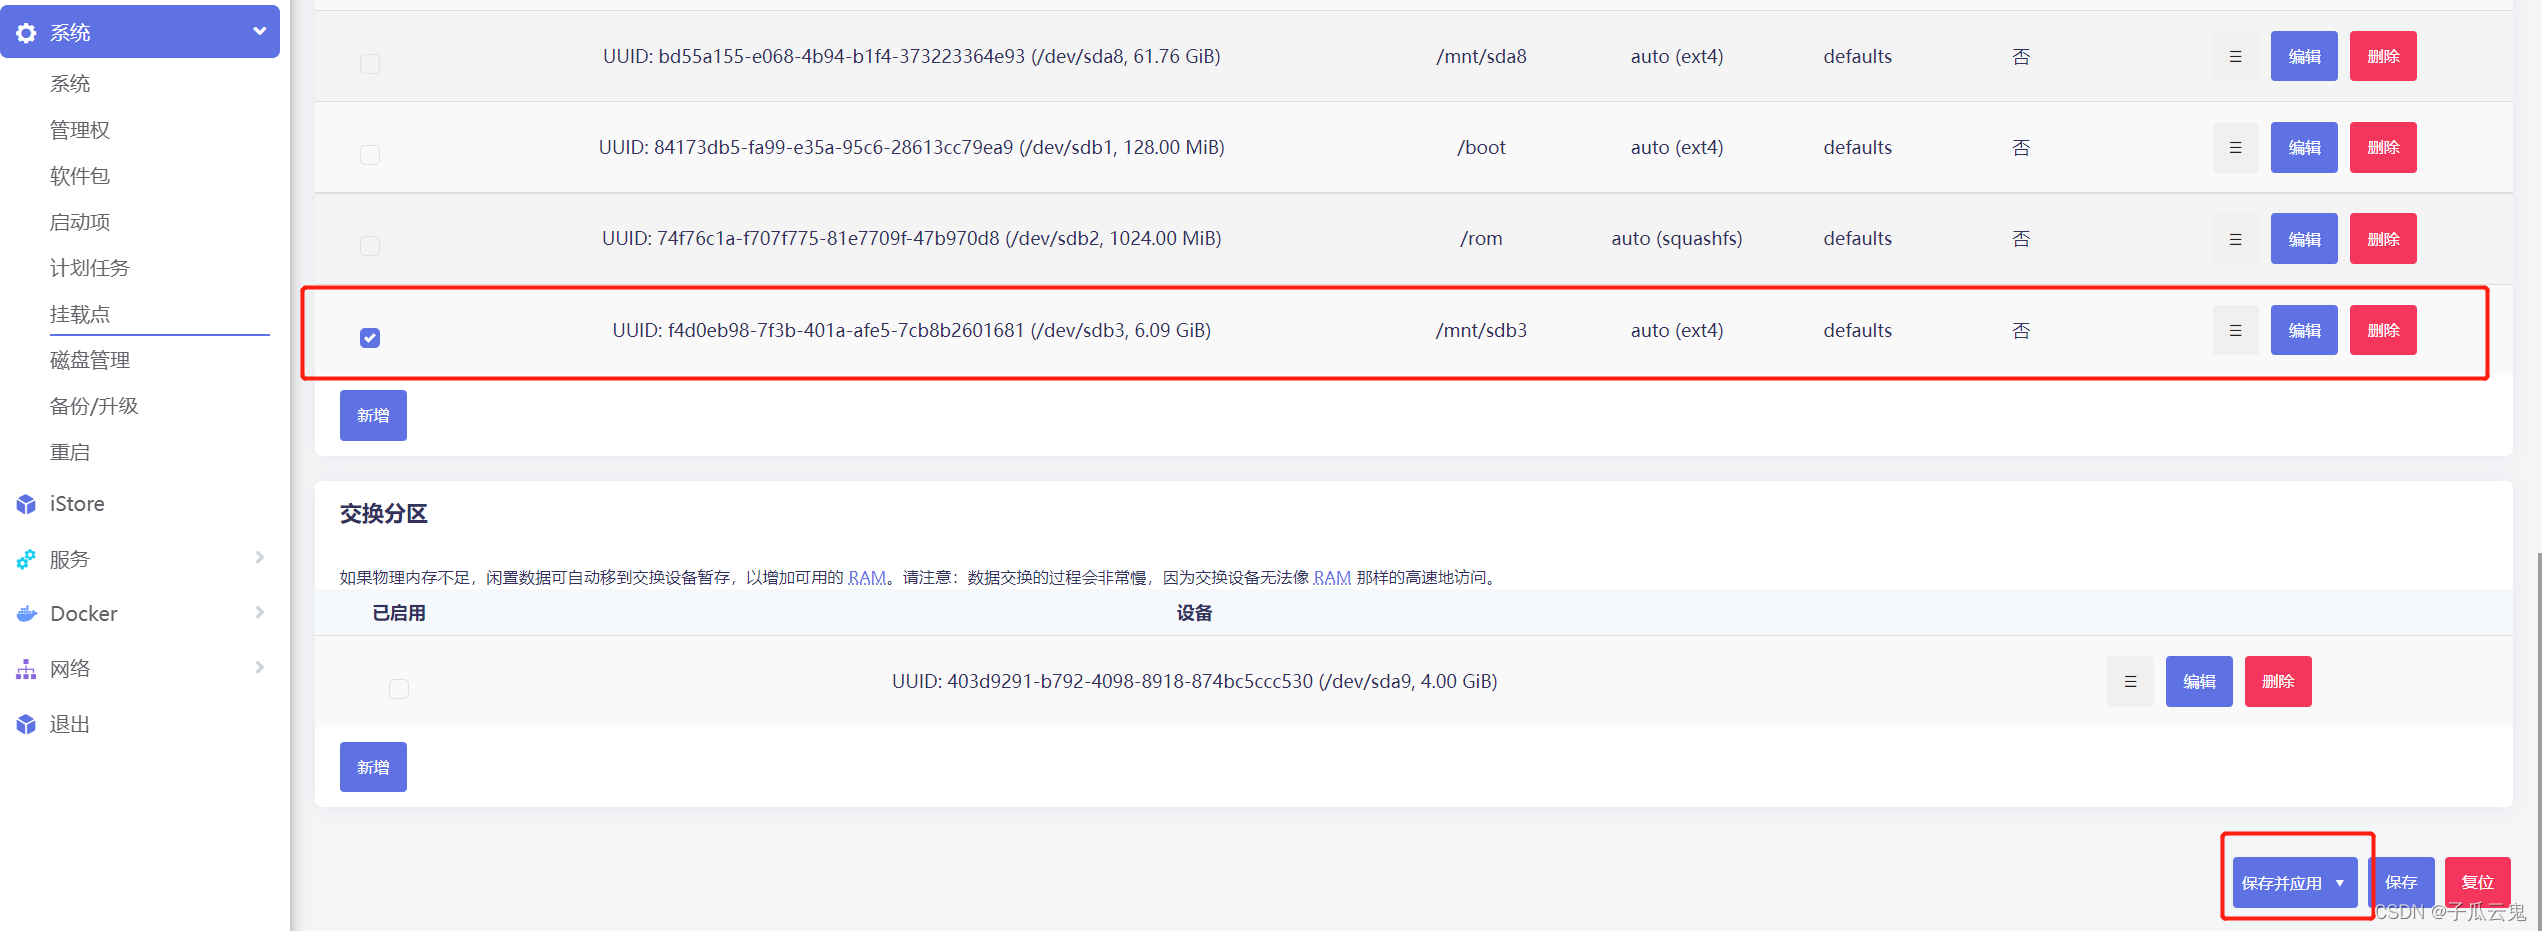Click 编辑 for the /mnt/sdb3 row
The image size is (2542, 931).
(x=2304, y=330)
